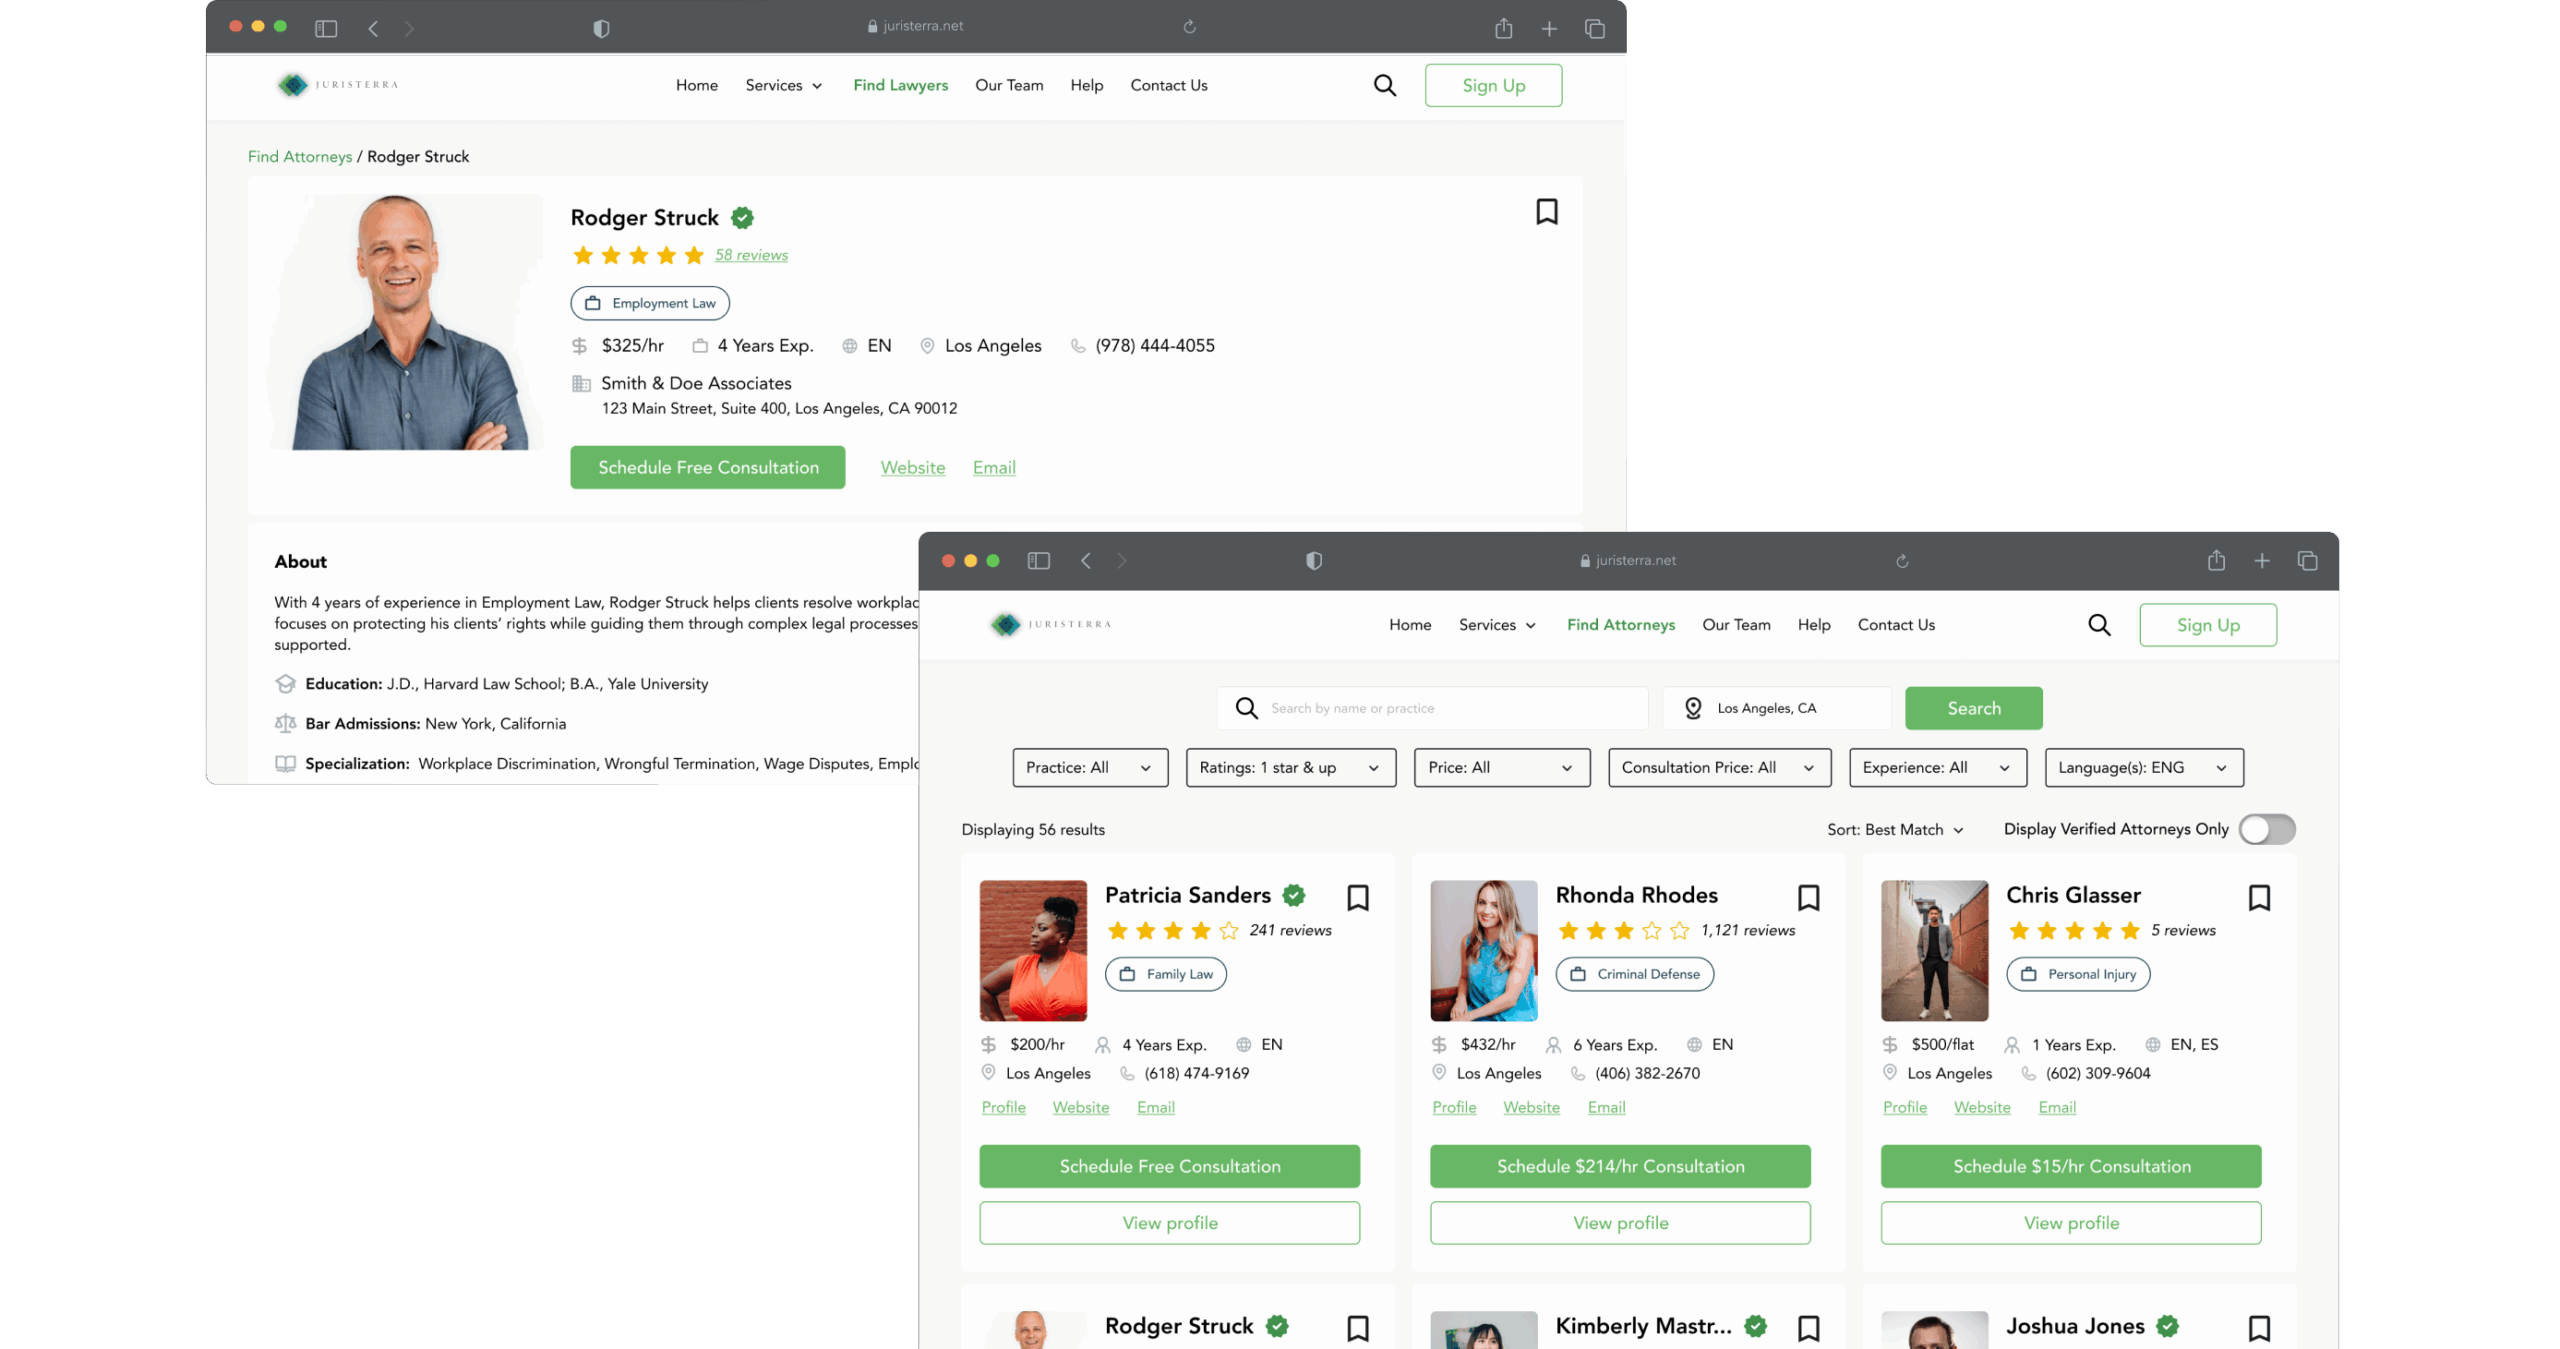This screenshot has height=1349, width=2560.
Task: Expand the Ratings: 1 star & up dropdown
Action: point(1289,767)
